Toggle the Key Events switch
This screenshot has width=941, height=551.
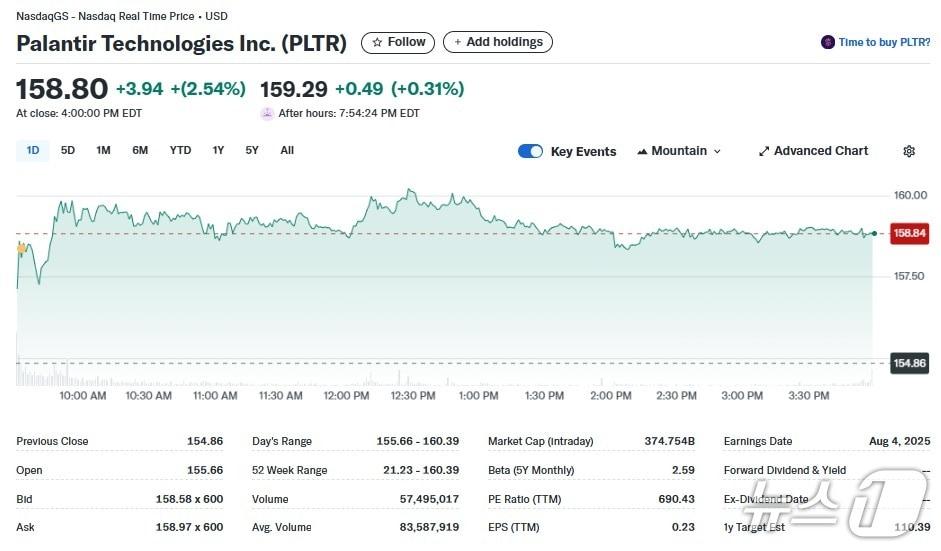click(x=530, y=151)
